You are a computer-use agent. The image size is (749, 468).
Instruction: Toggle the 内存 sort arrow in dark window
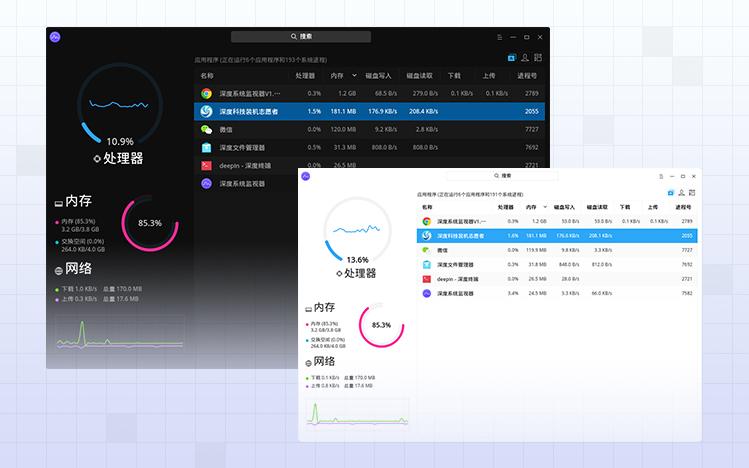point(354,75)
